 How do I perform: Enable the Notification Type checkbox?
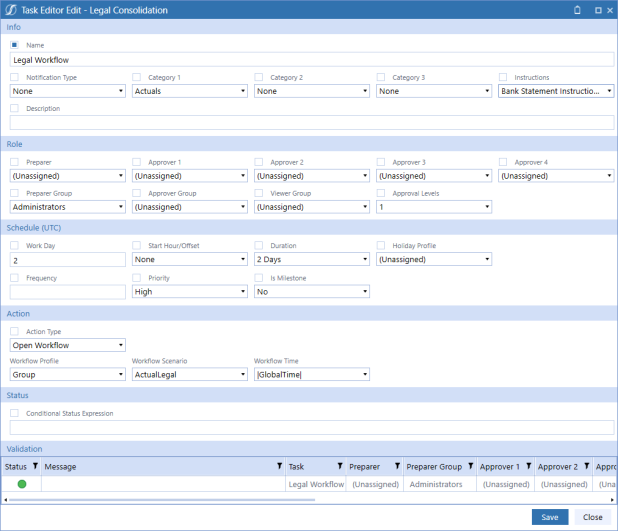pyautogui.click(x=14, y=77)
